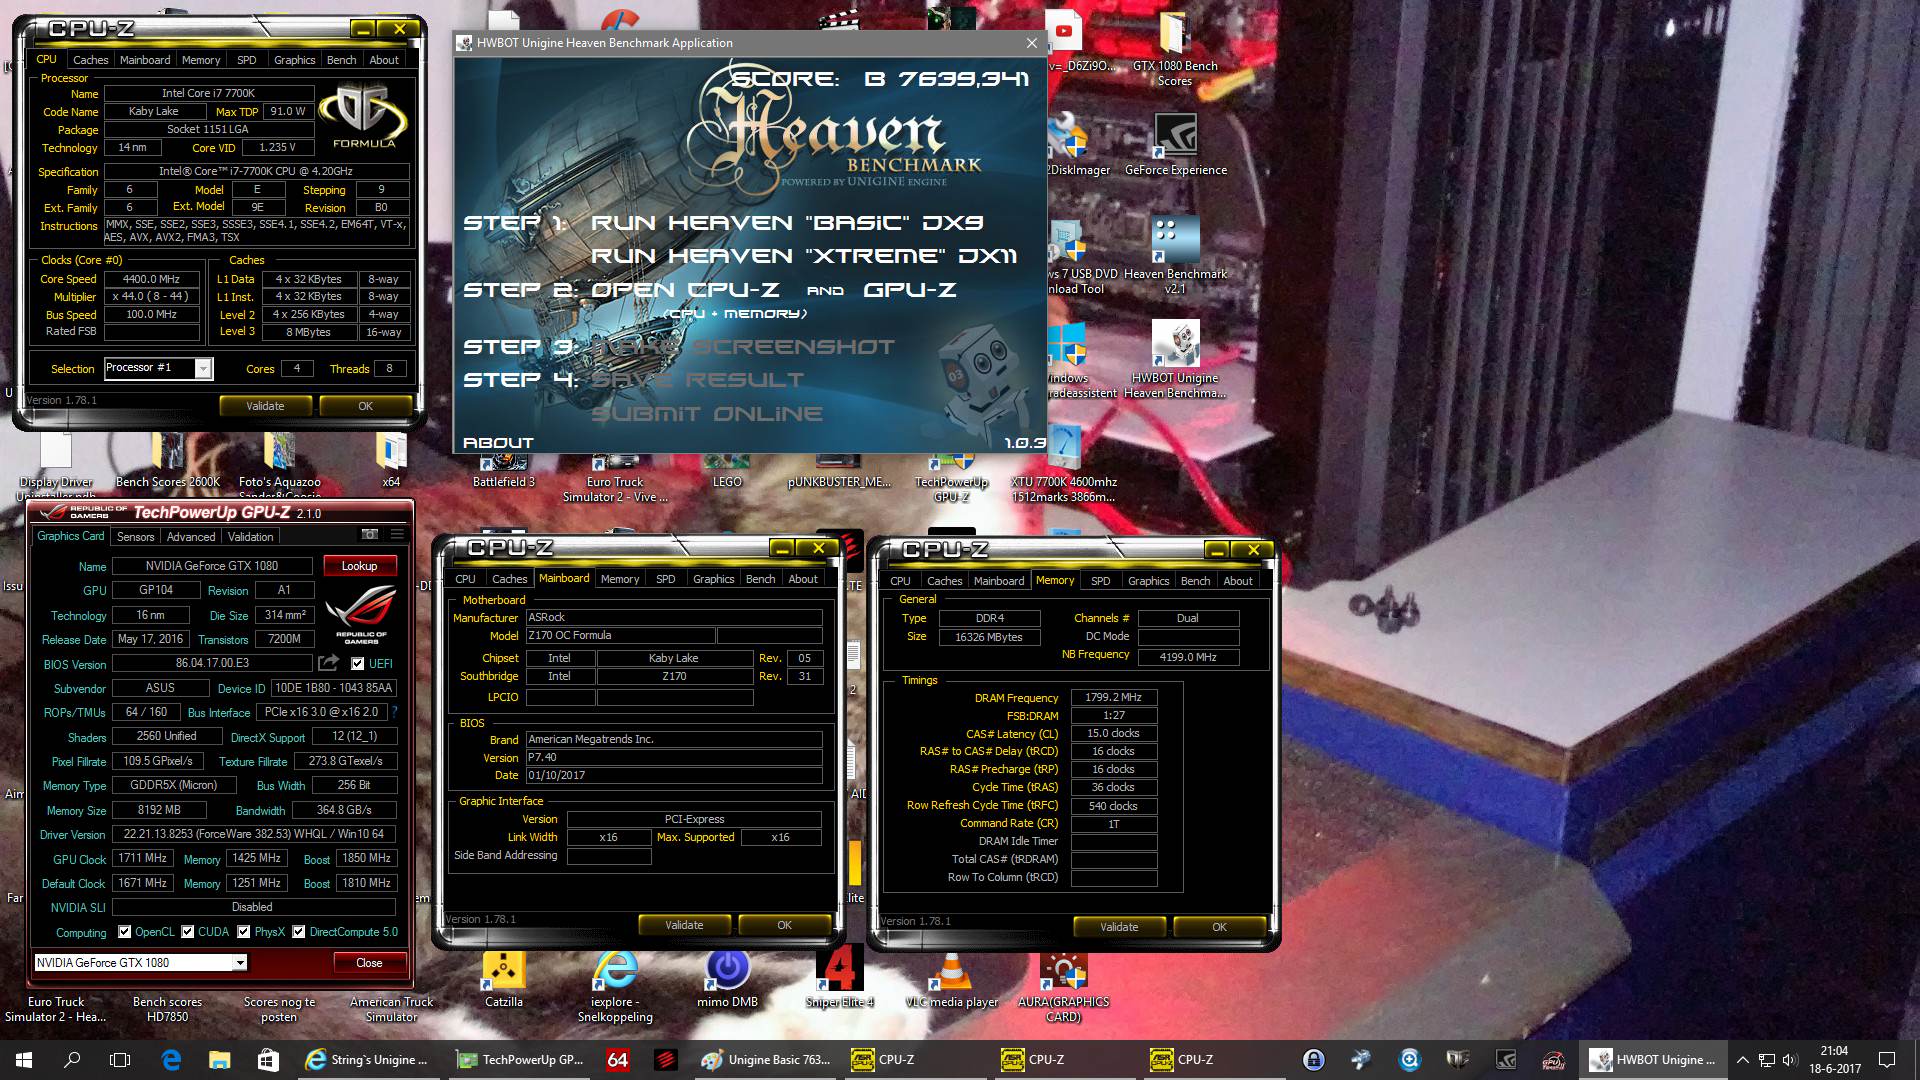The image size is (1920, 1080).
Task: Open Validation tab in GPU-Z
Action: [250, 537]
